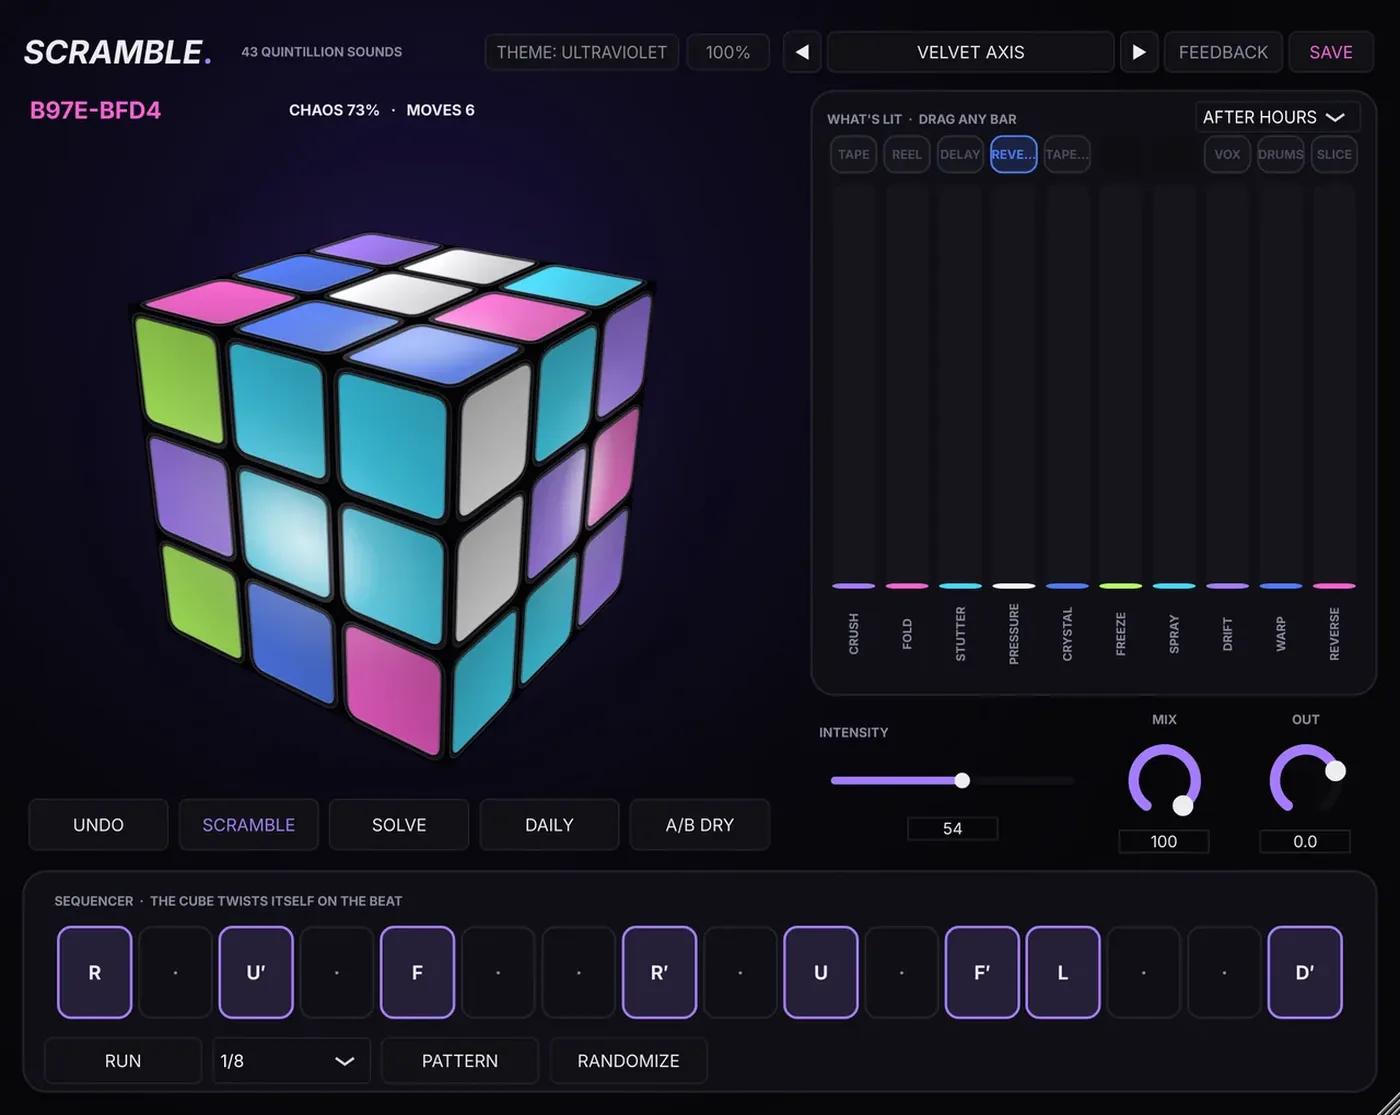Click the INTENSITY slider handle
The height and width of the screenshot is (1115, 1400).
coord(962,780)
